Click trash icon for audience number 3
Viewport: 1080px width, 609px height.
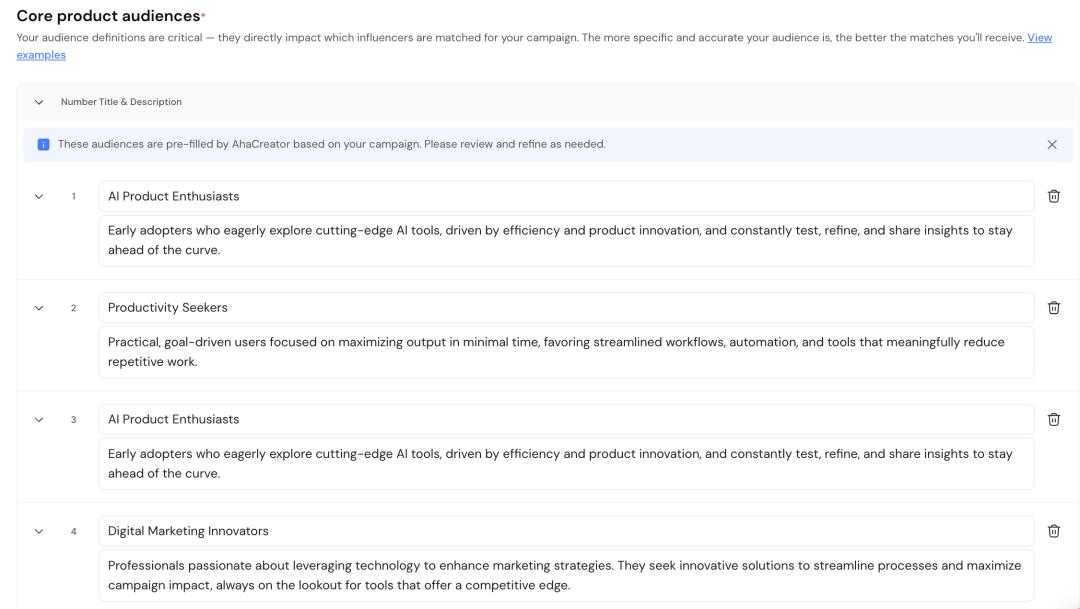(x=1053, y=419)
